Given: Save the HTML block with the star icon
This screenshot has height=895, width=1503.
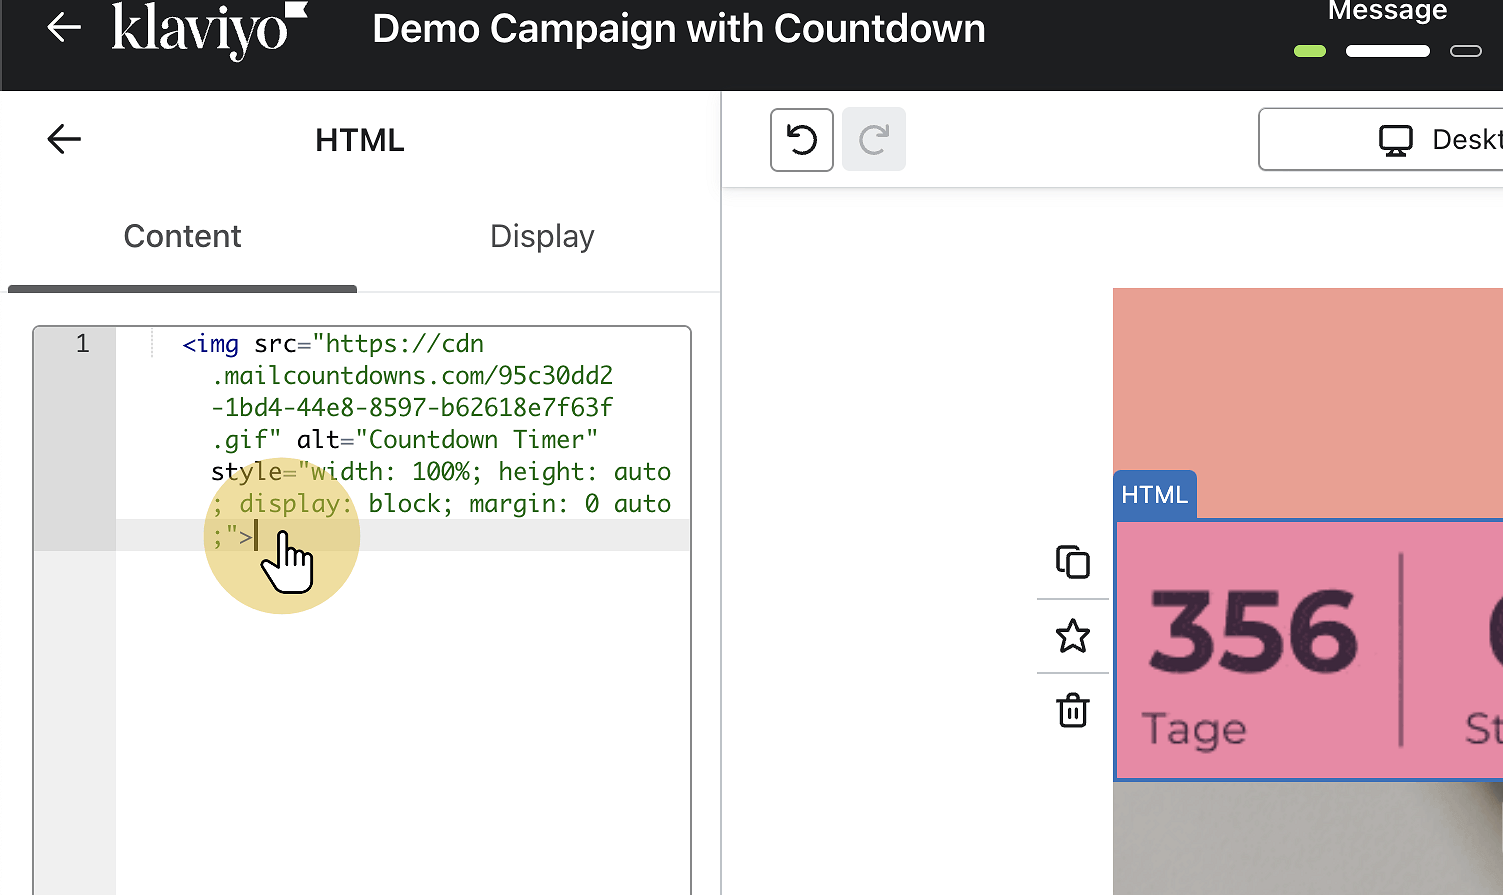Looking at the screenshot, I should [1072, 636].
